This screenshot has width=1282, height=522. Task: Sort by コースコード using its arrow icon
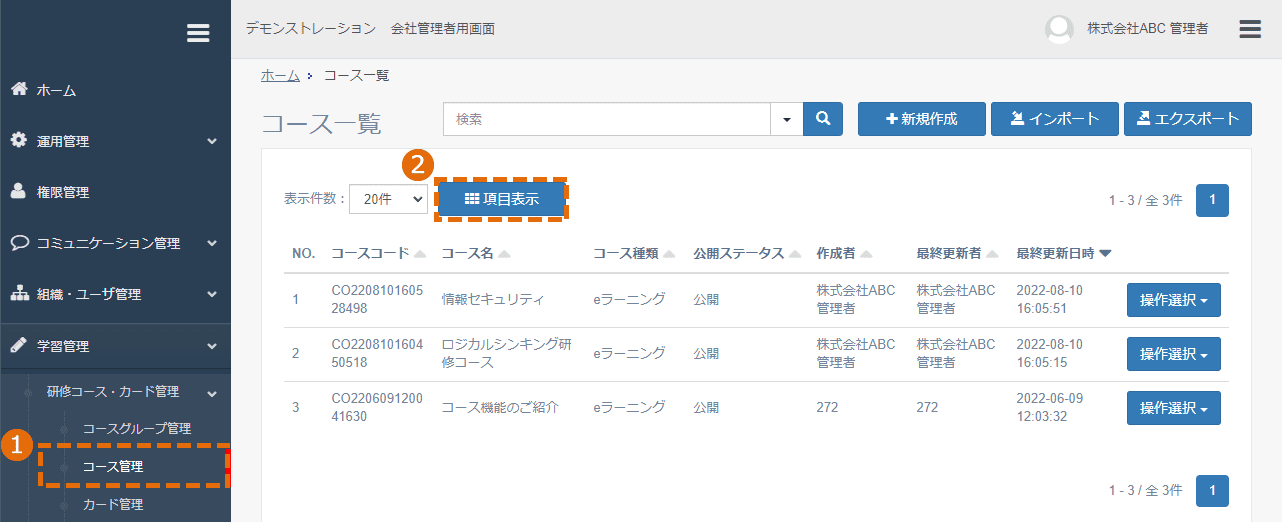[x=421, y=254]
